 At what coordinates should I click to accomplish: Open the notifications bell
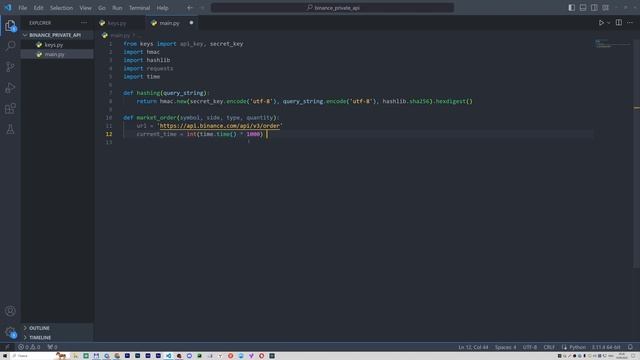point(630,347)
